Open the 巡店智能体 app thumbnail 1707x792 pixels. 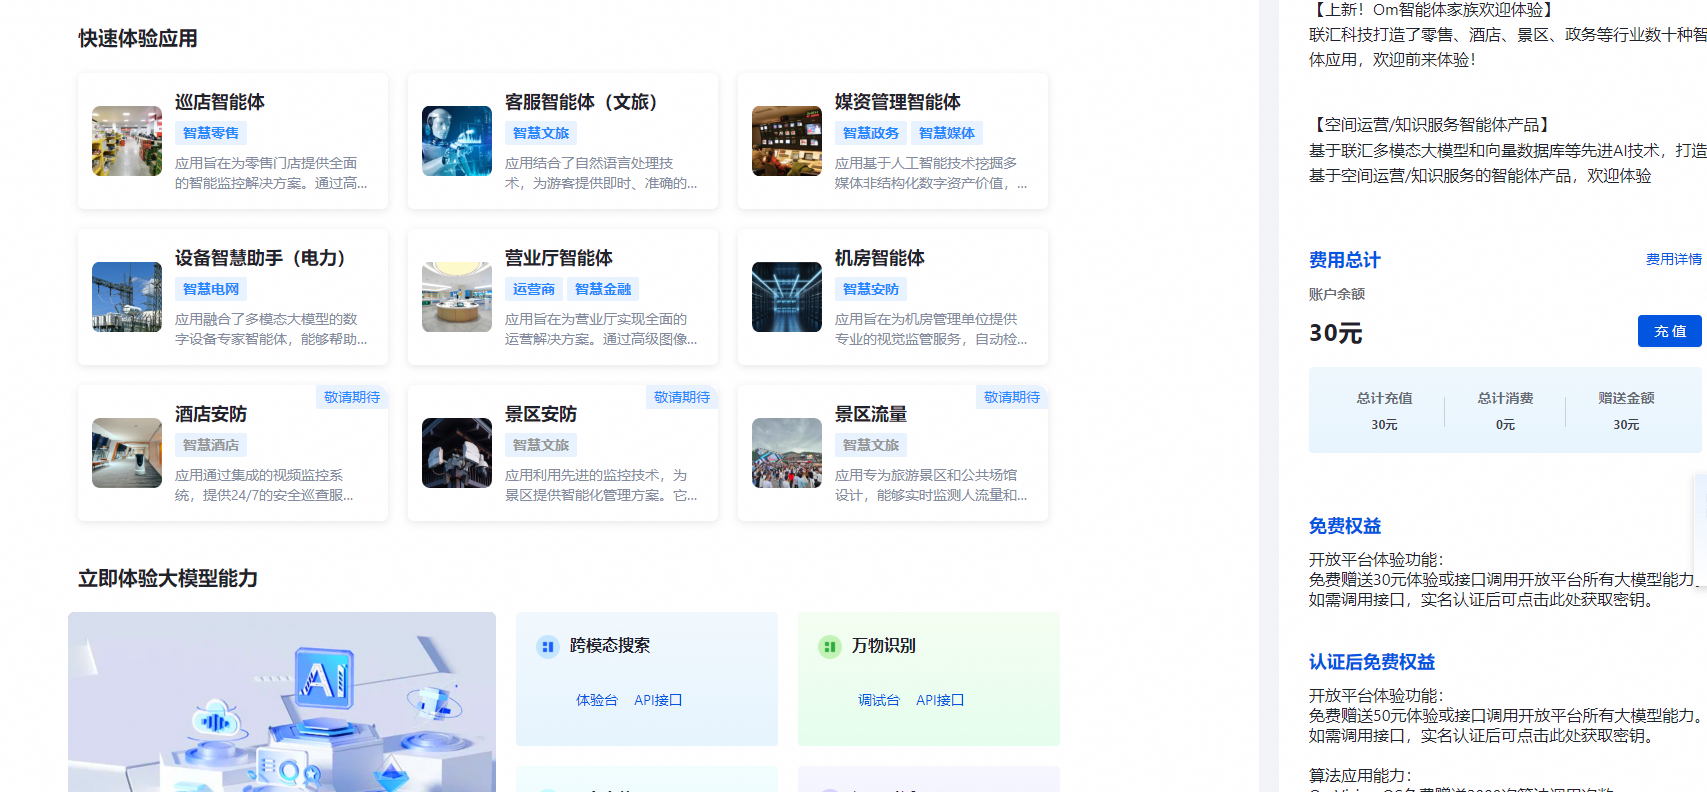point(127,141)
